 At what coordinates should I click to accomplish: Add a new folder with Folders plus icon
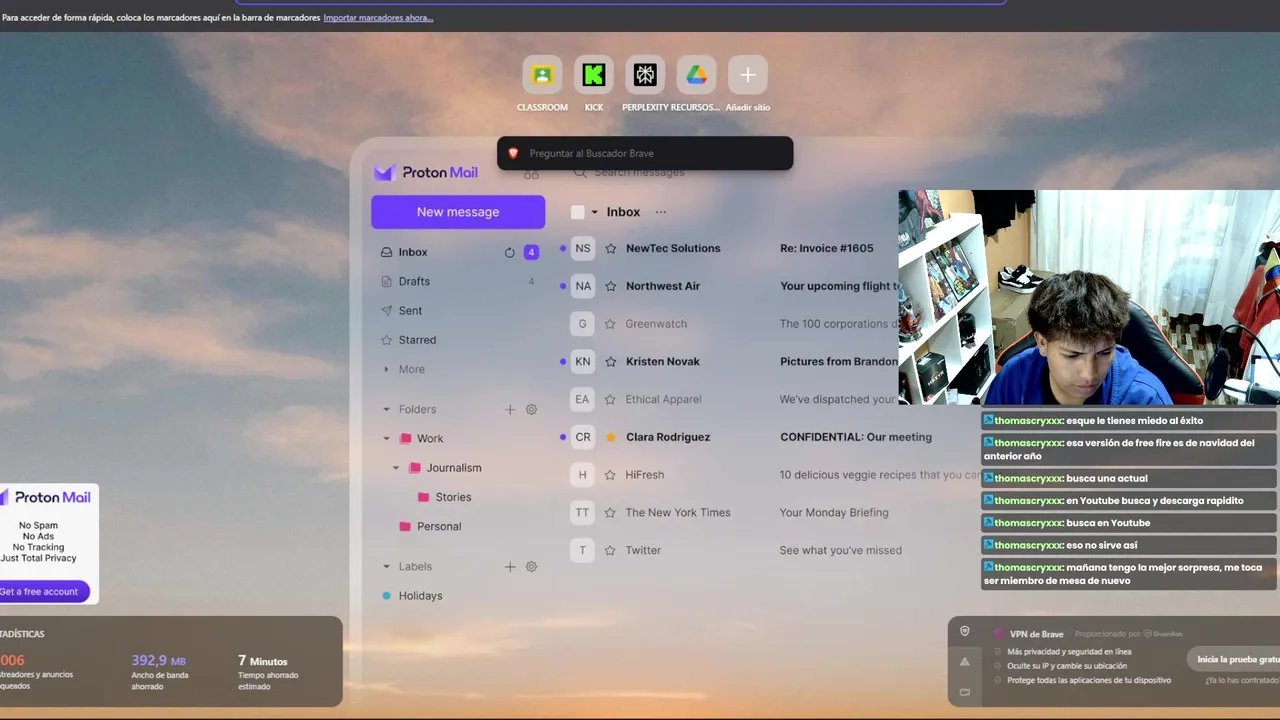[510, 410]
